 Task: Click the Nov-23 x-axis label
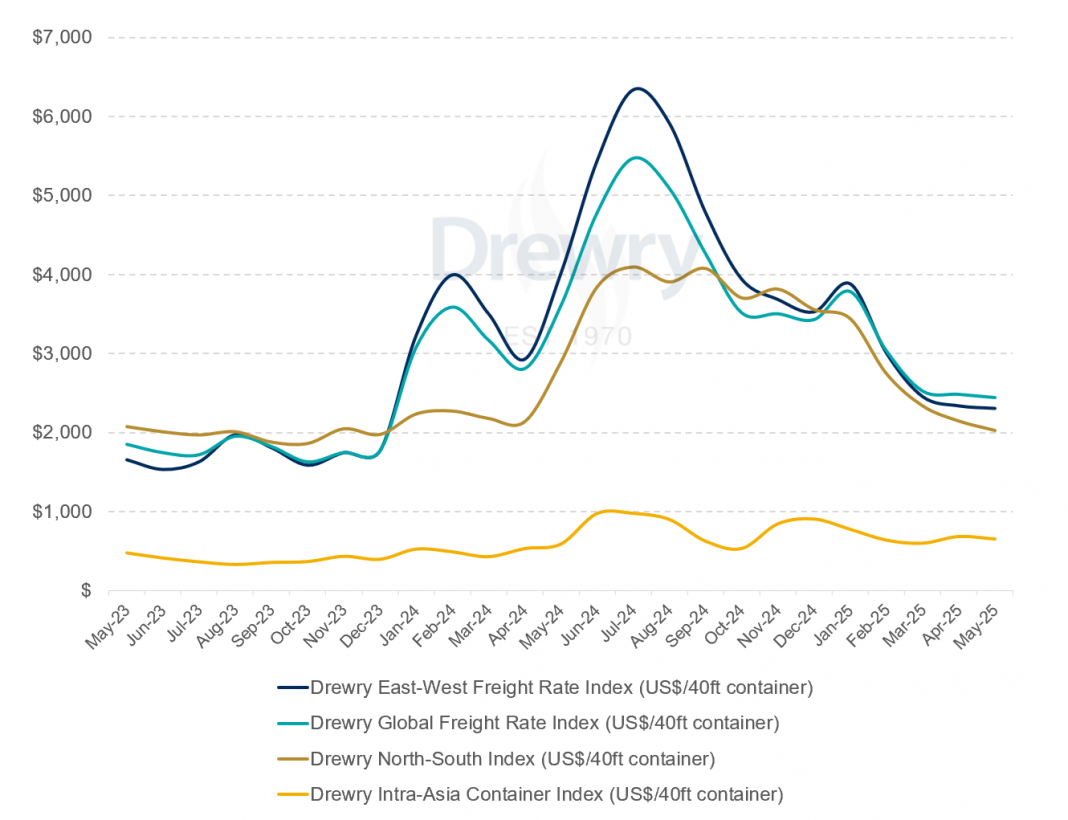coord(325,627)
